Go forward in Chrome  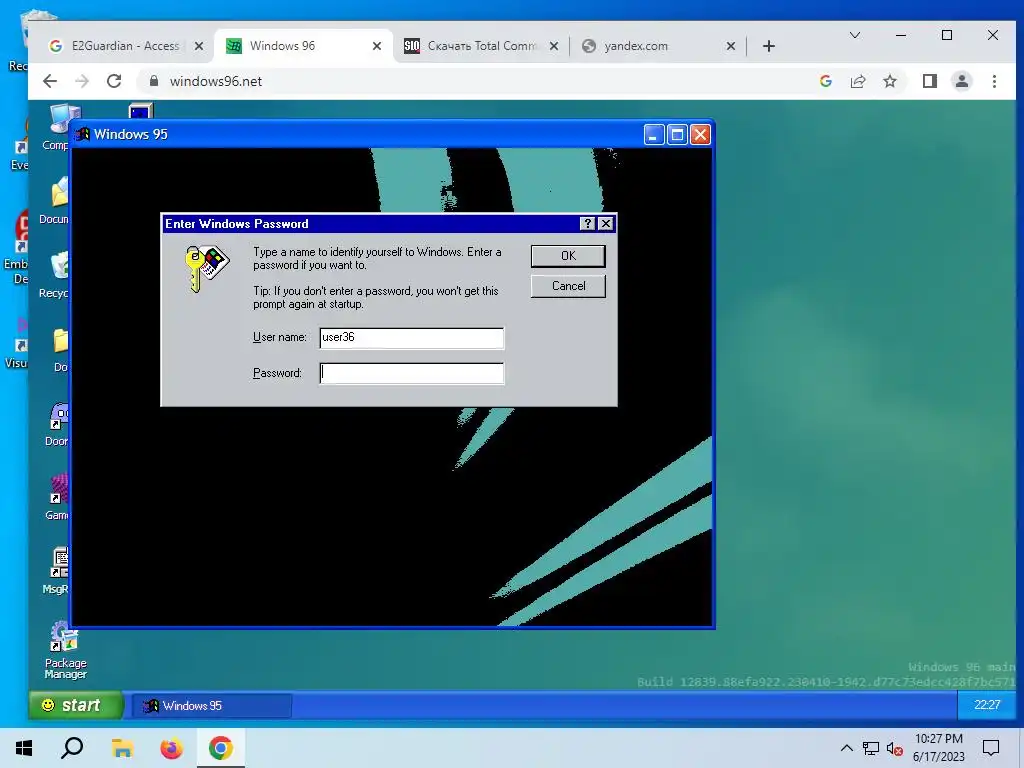[x=82, y=81]
